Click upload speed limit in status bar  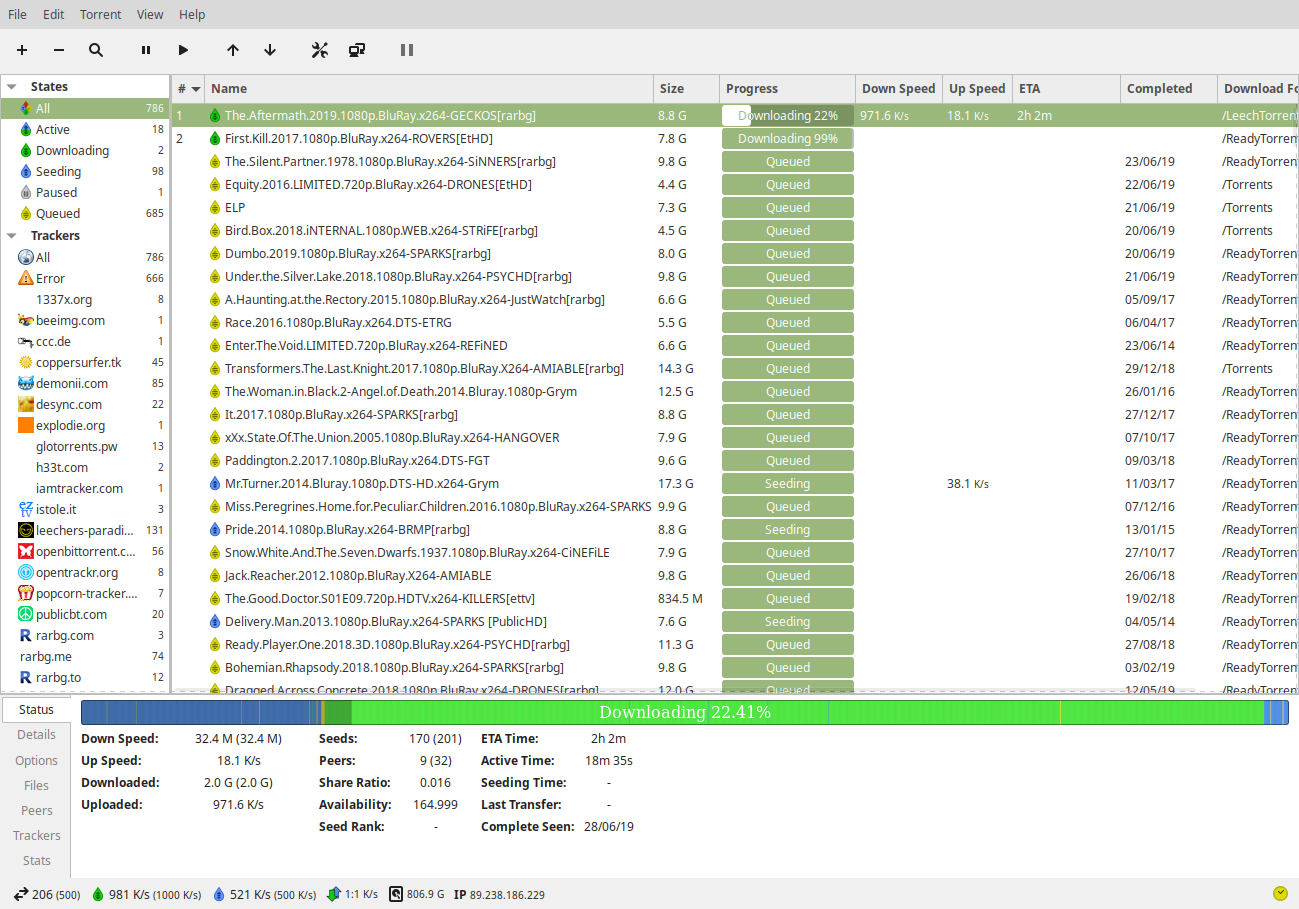click(x=265, y=894)
